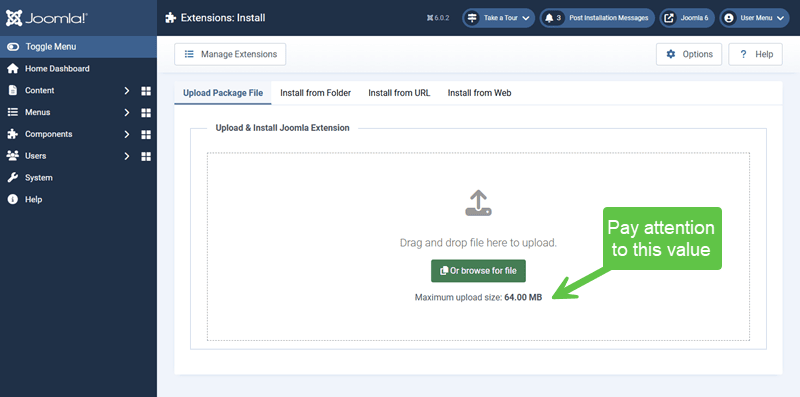800x397 pixels.
Task: Open the User Menu dropdown
Action: [x=754, y=18]
